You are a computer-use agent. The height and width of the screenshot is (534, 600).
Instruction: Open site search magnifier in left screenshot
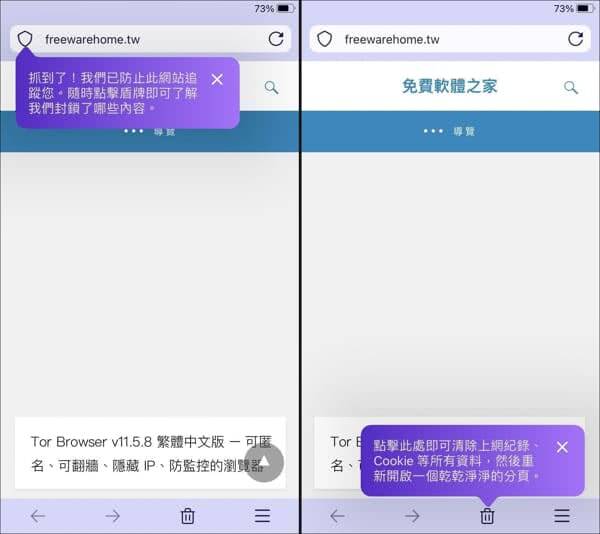tap(271, 88)
